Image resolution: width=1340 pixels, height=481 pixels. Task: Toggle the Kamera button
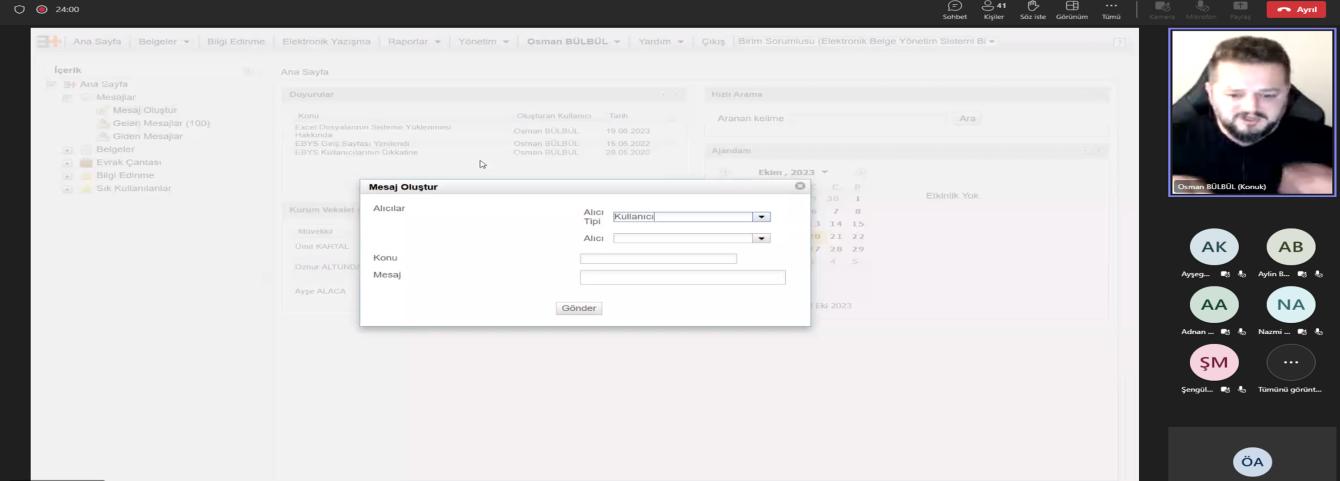1161,9
